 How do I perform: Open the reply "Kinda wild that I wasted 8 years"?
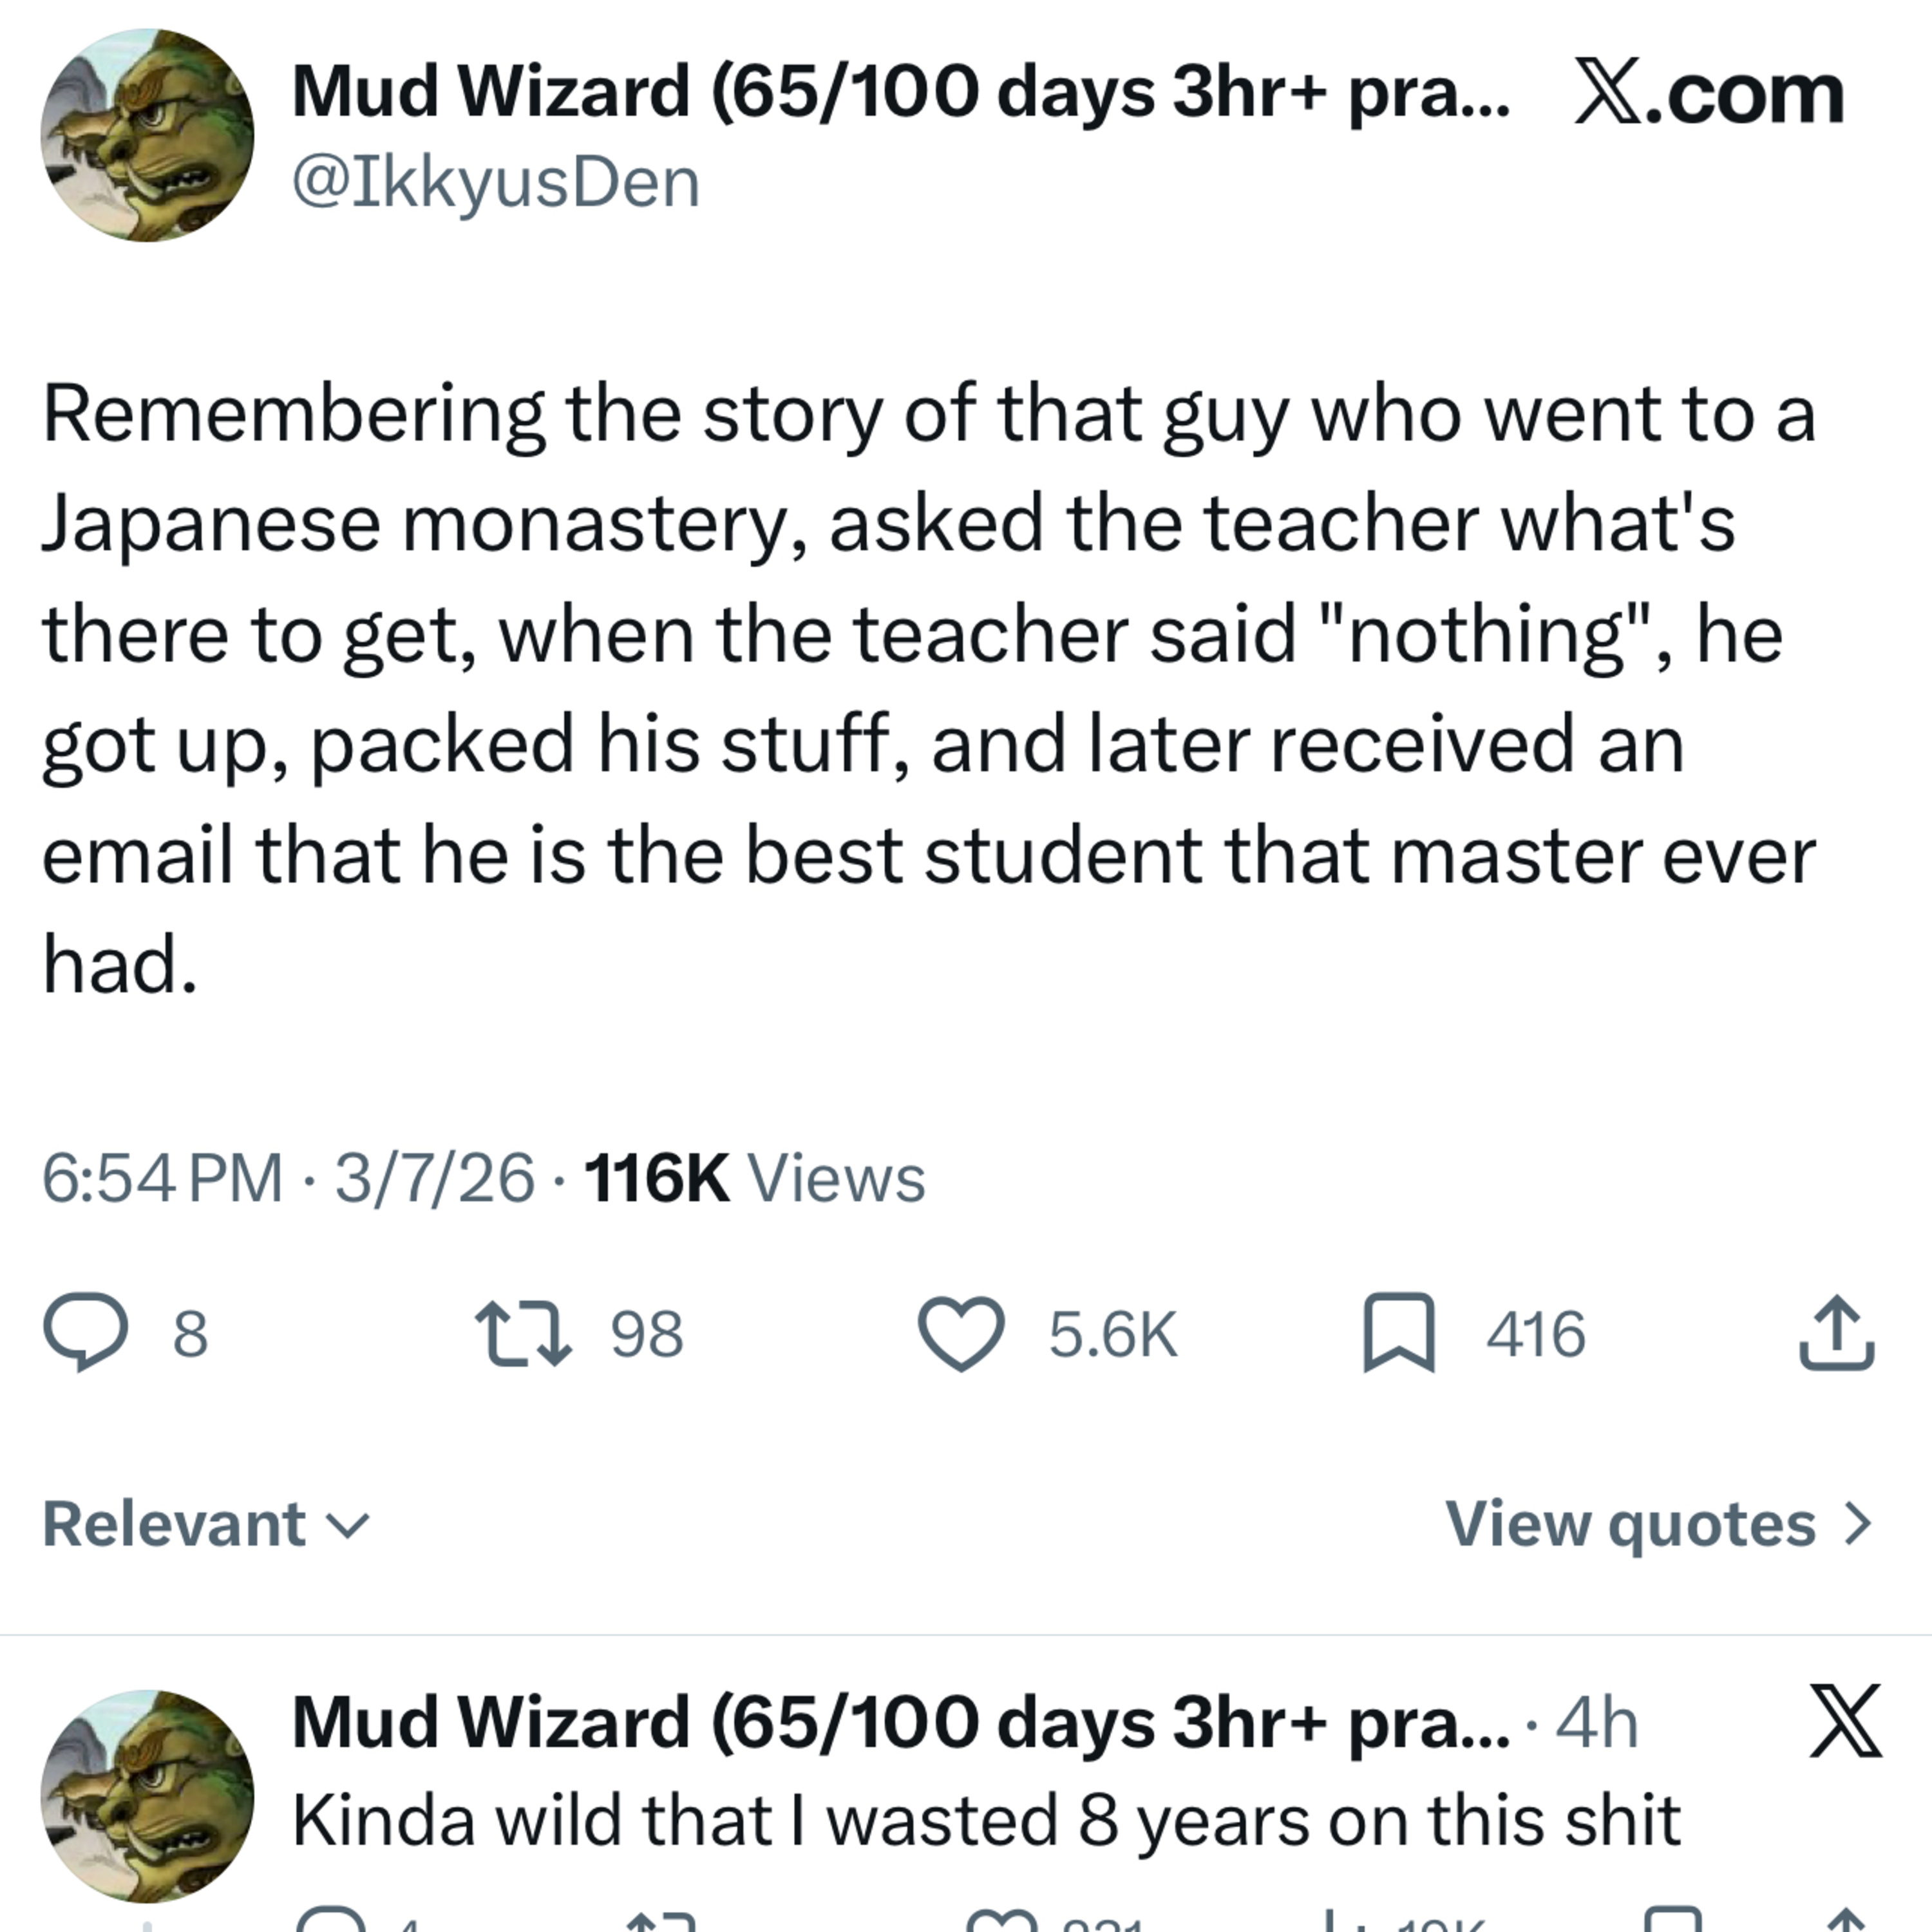pyautogui.click(x=985, y=1820)
